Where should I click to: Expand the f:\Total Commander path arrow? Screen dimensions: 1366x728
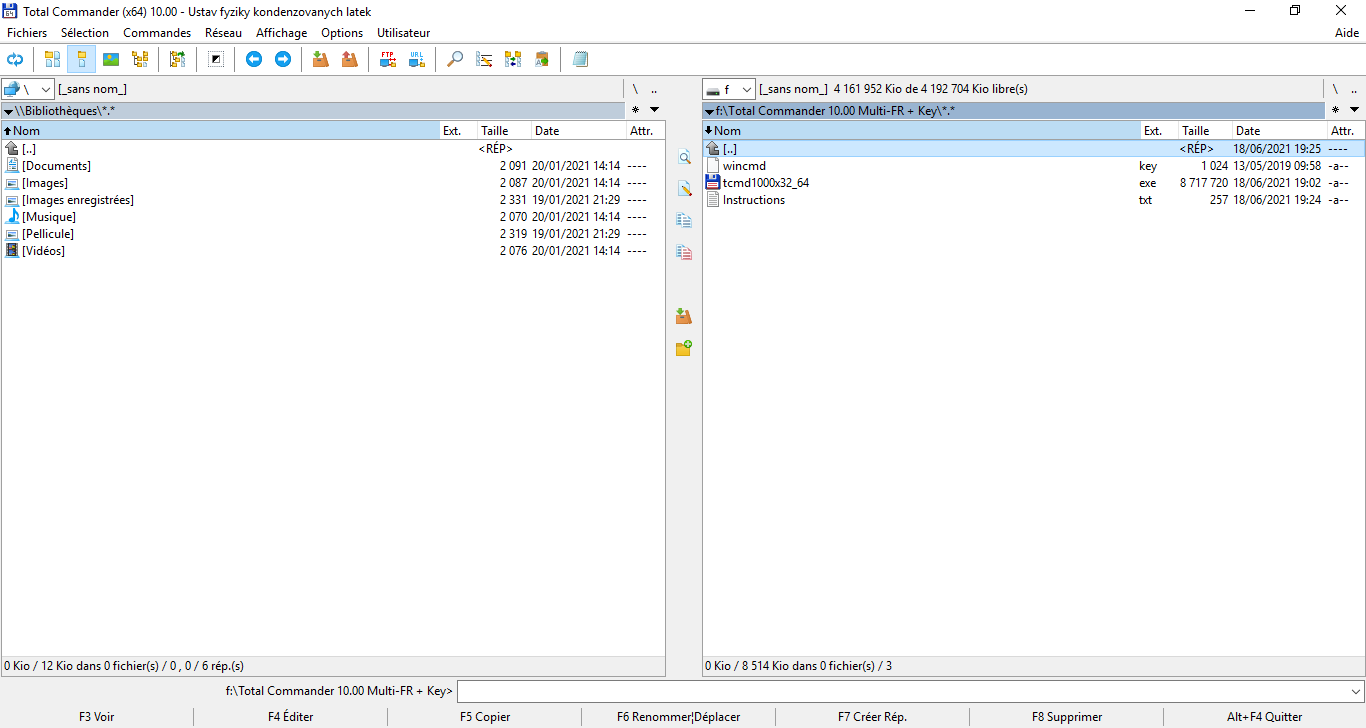709,111
